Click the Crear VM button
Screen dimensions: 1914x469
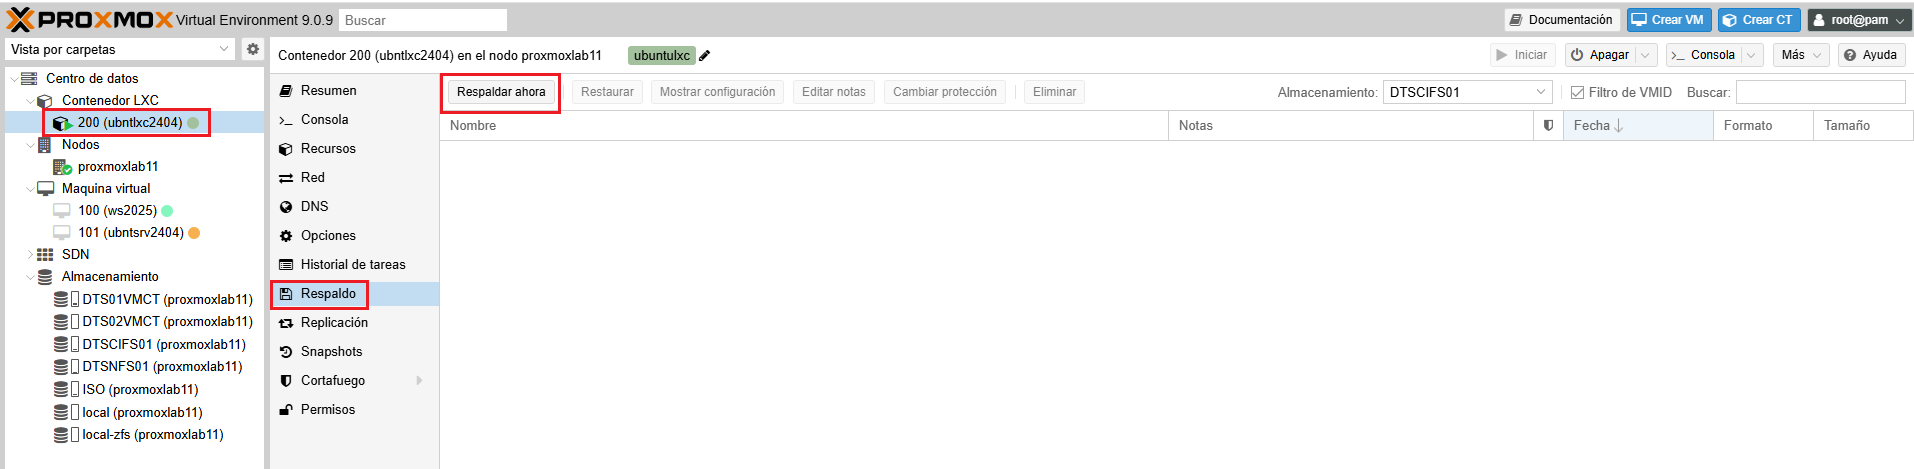point(1669,20)
